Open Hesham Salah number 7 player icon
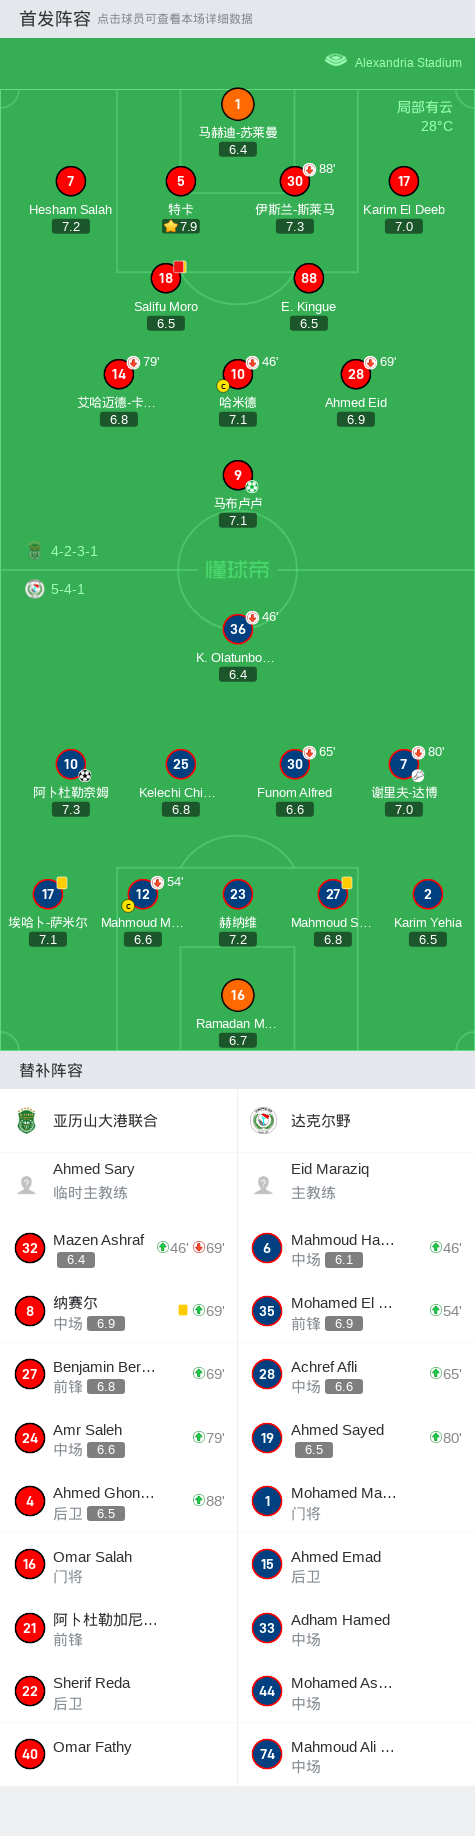This screenshot has width=475, height=1836. (70, 181)
